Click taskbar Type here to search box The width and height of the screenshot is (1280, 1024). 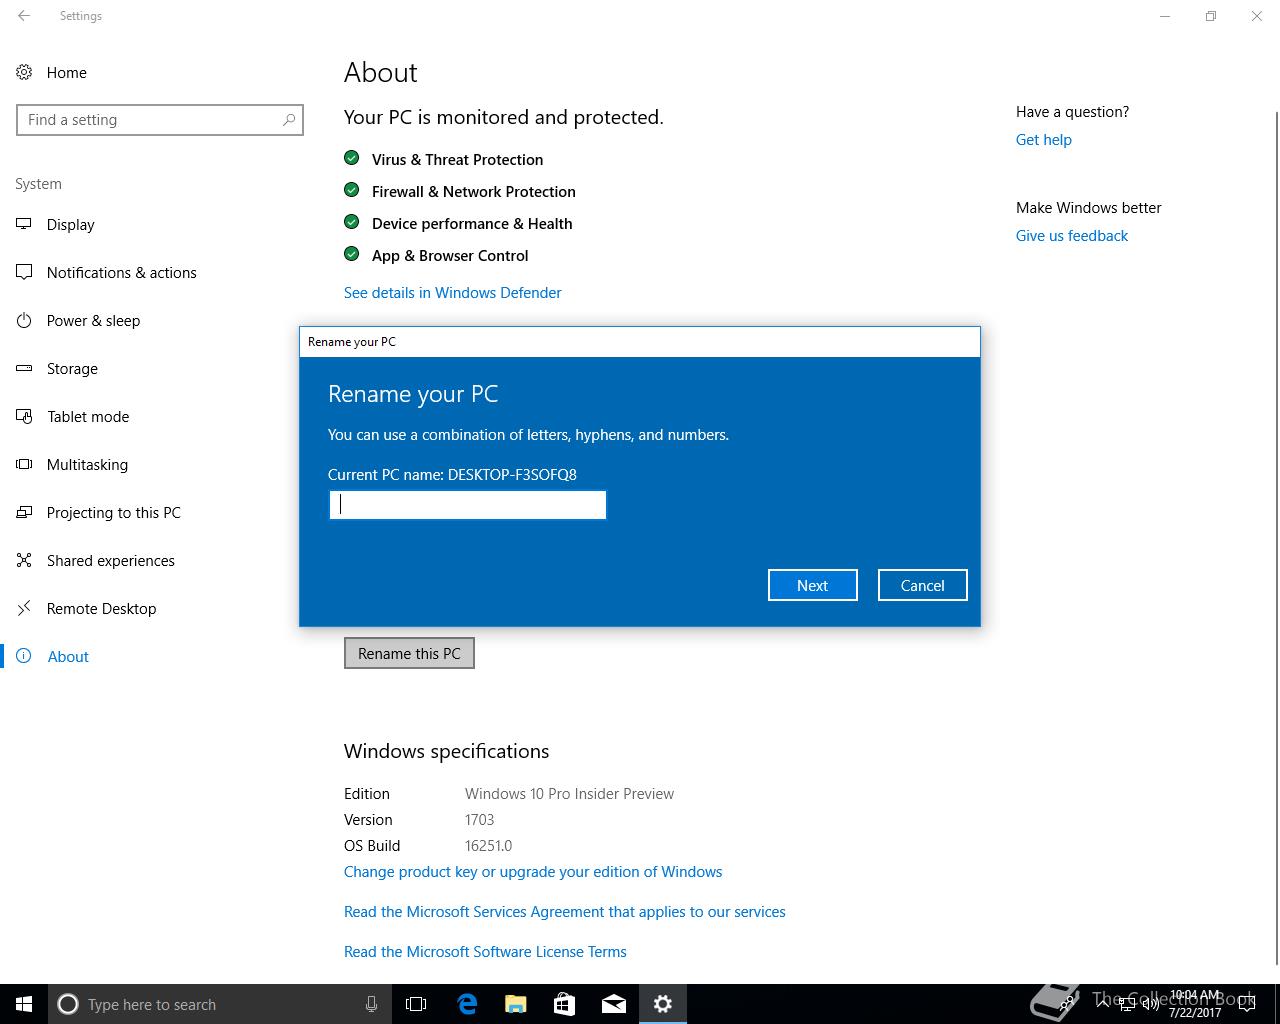click(218, 1004)
